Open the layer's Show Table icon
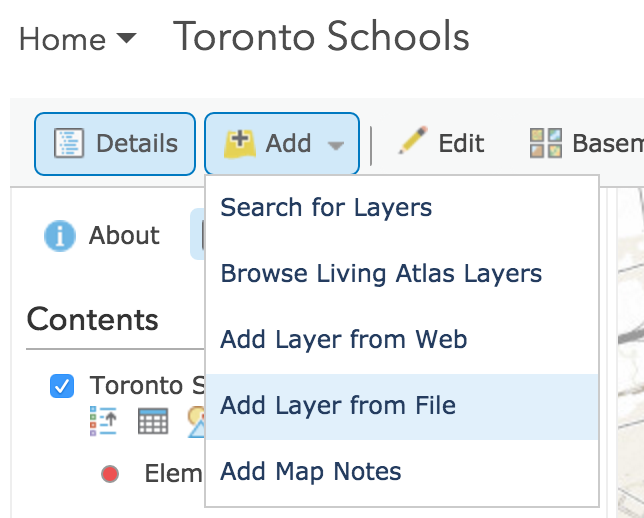 pyautogui.click(x=153, y=421)
